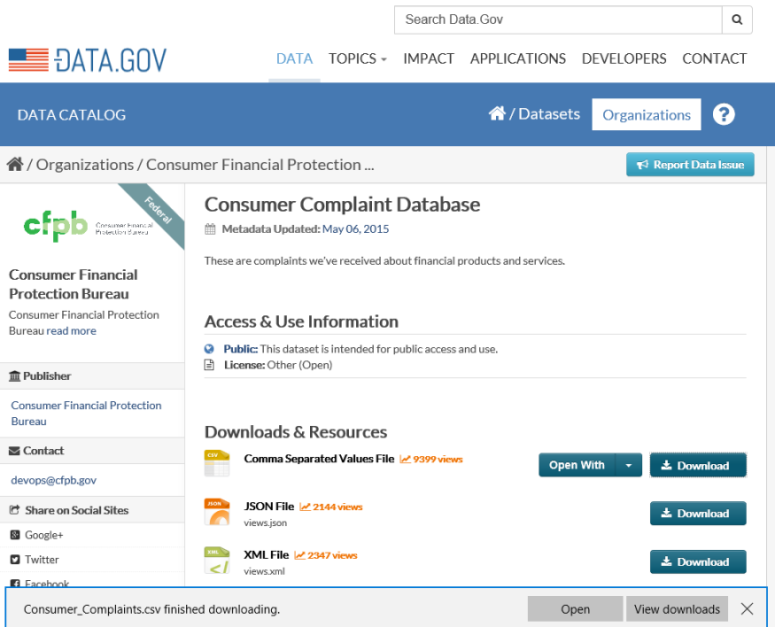This screenshot has height=627, width=775.
Task: Click the JSON file icon
Action: tap(217, 512)
